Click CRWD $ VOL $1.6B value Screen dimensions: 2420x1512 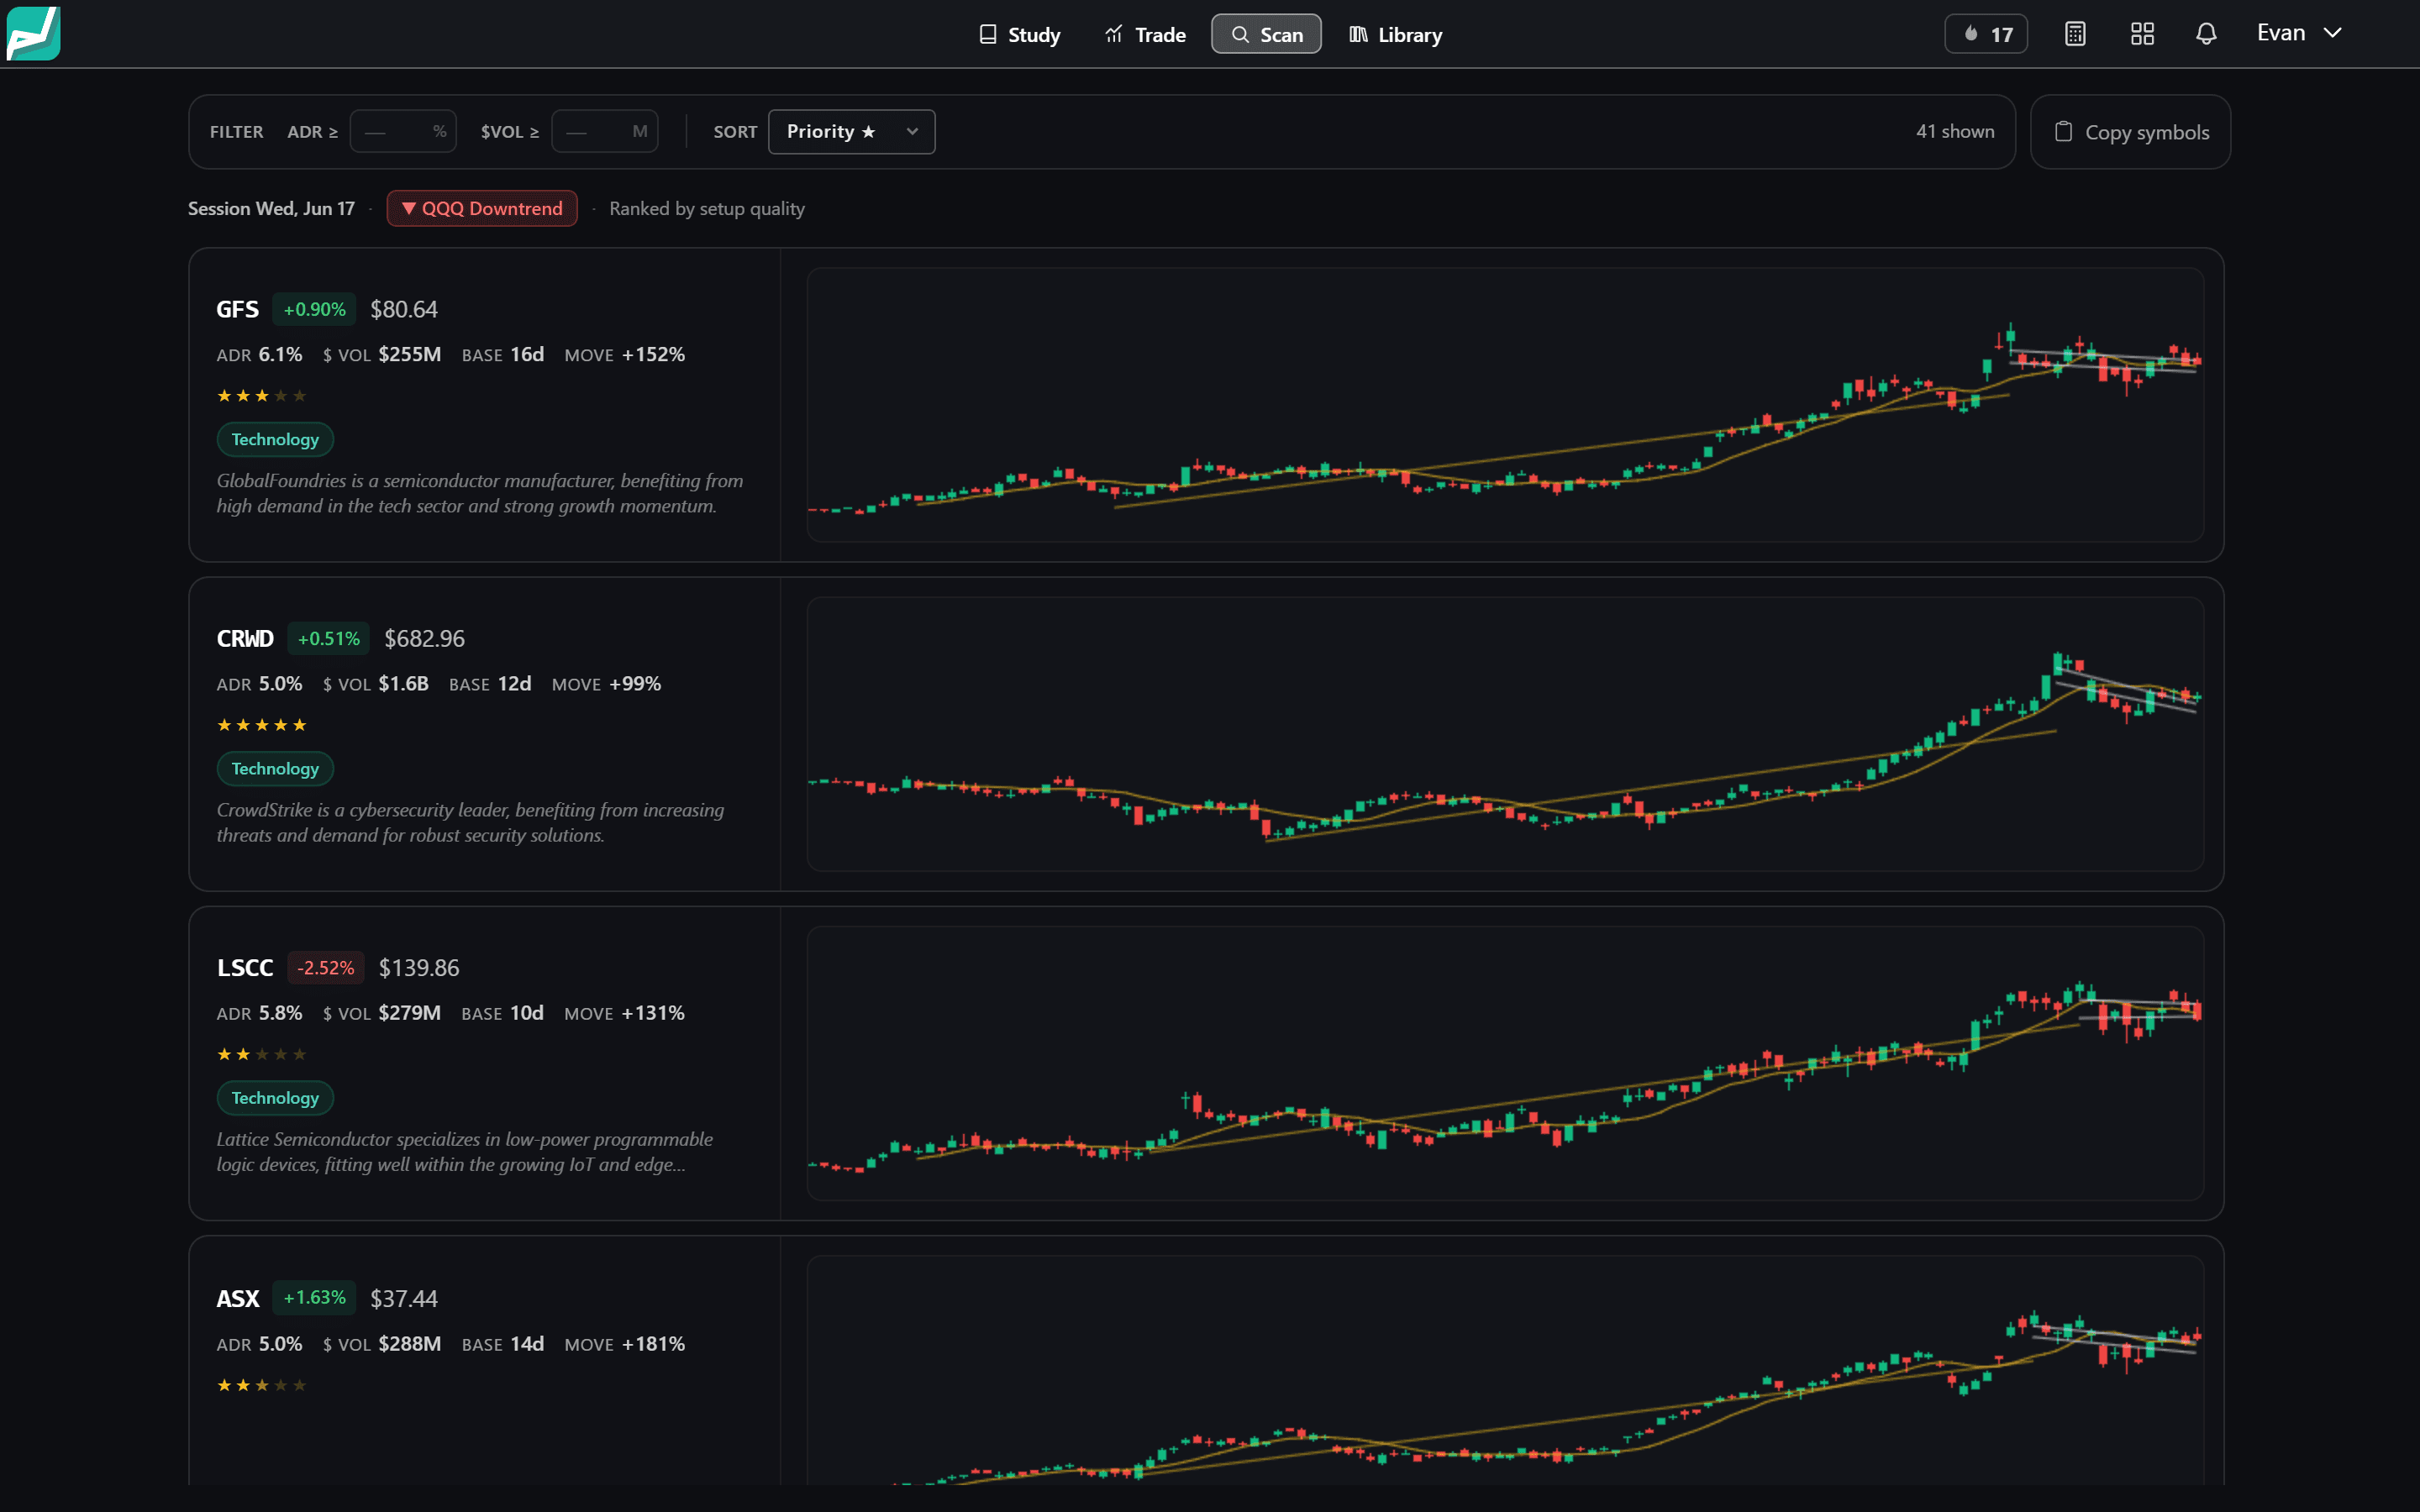coord(403,683)
